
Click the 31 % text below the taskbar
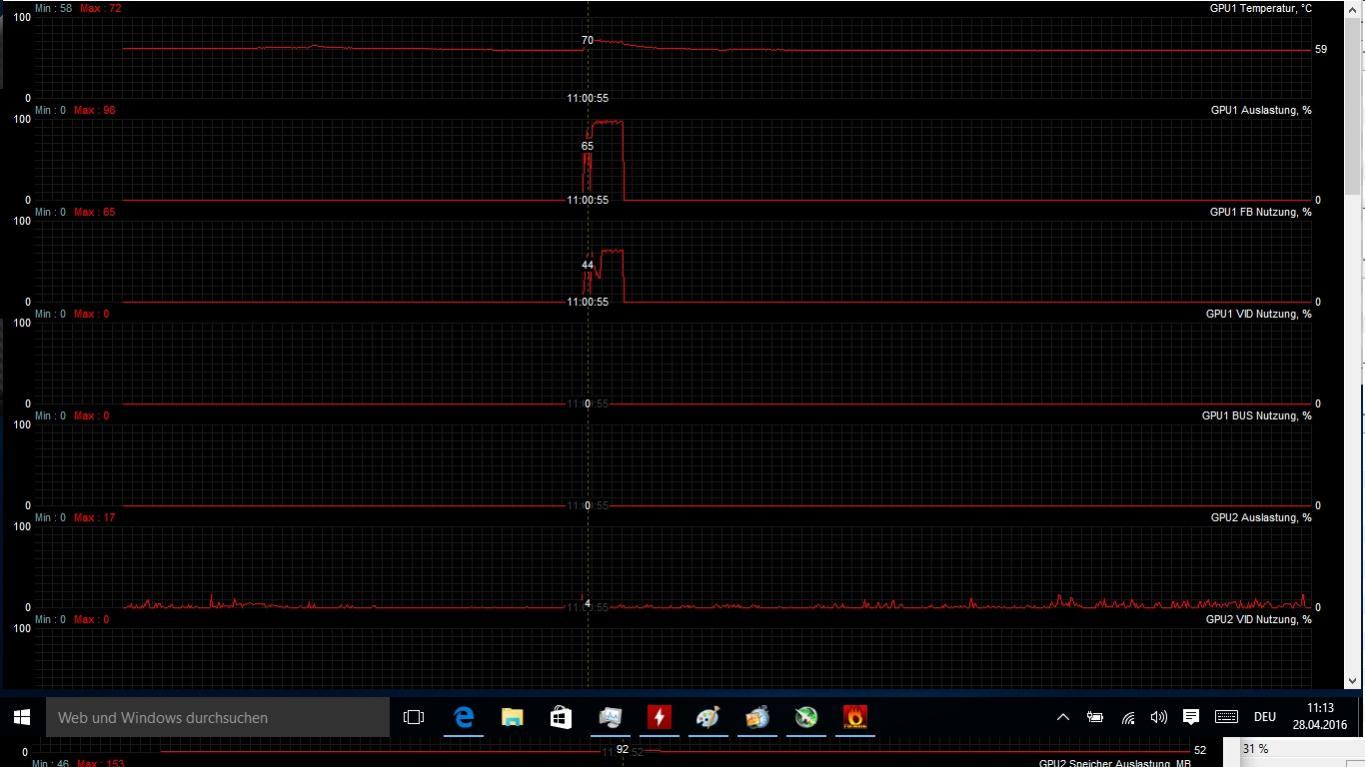click(x=1257, y=749)
